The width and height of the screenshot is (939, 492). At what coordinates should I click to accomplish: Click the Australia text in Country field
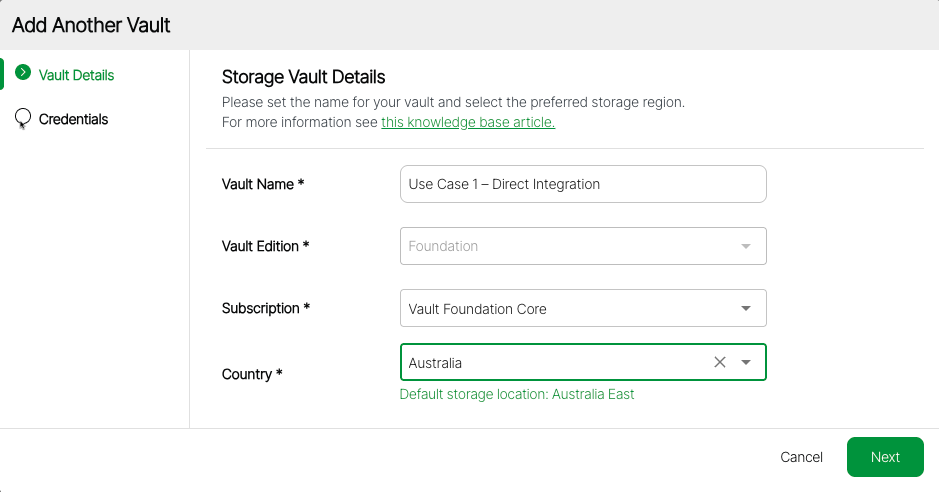point(436,363)
